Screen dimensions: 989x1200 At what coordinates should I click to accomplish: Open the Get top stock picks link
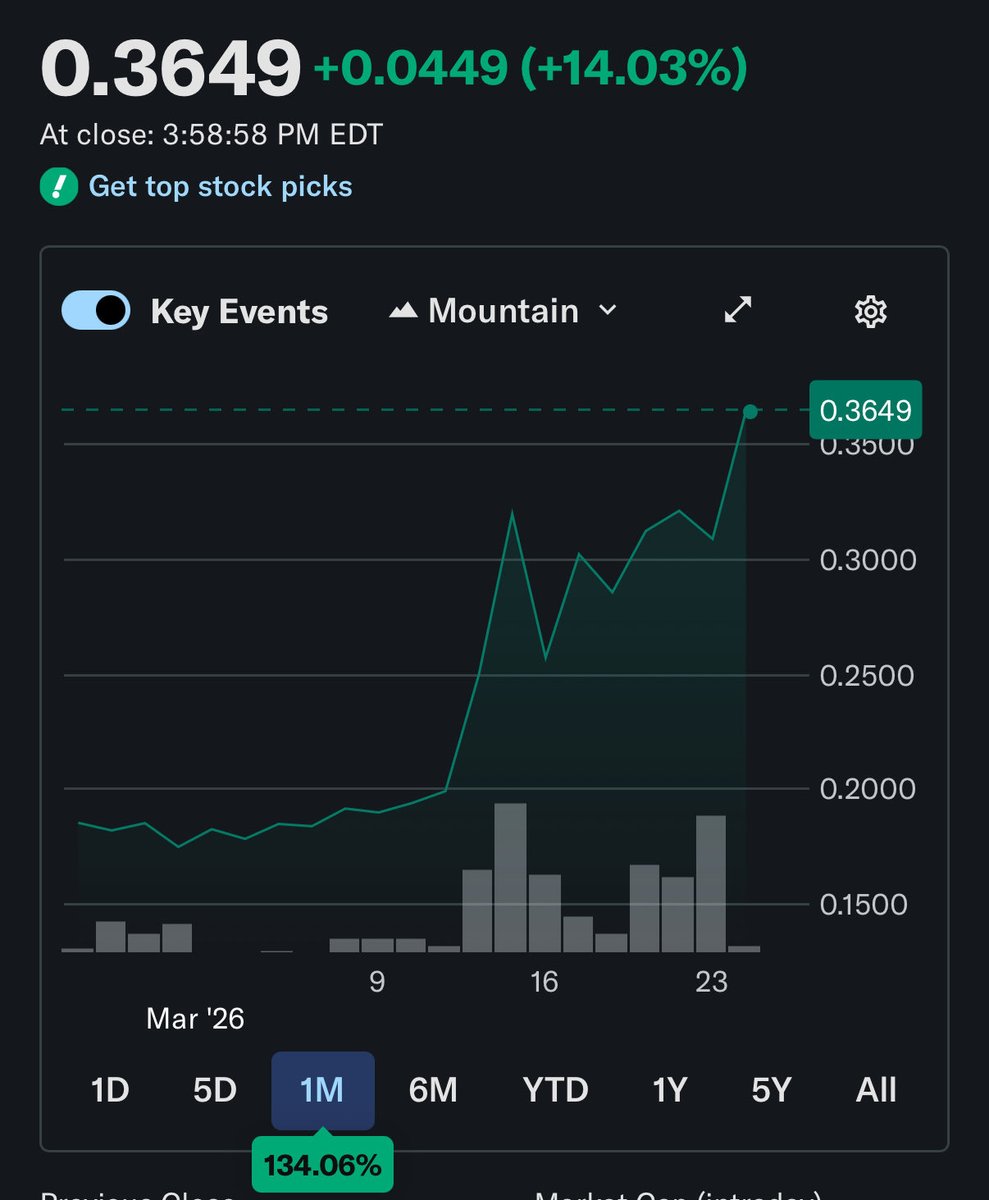(x=221, y=186)
